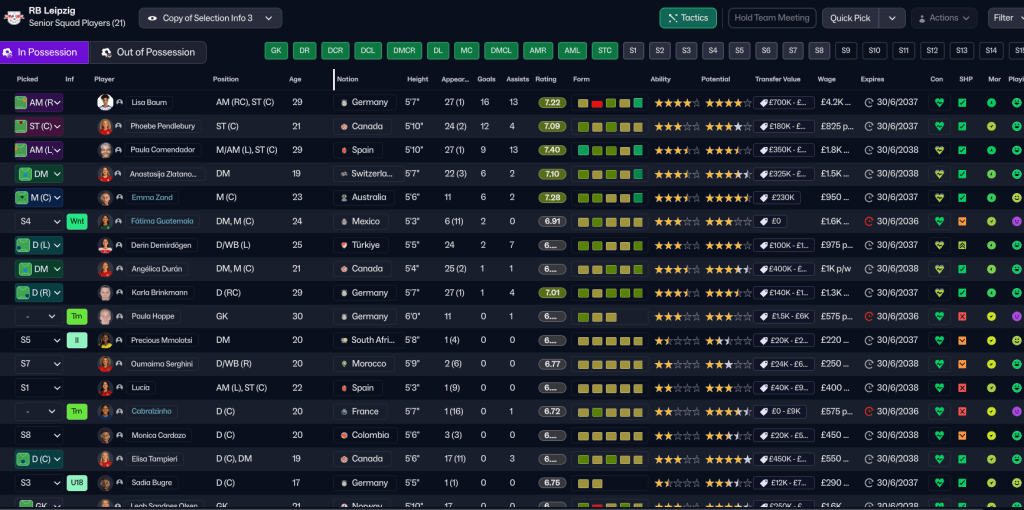The width and height of the screenshot is (1024, 510).
Task: Expand the Quick Pick arrow dropdown
Action: click(x=892, y=18)
